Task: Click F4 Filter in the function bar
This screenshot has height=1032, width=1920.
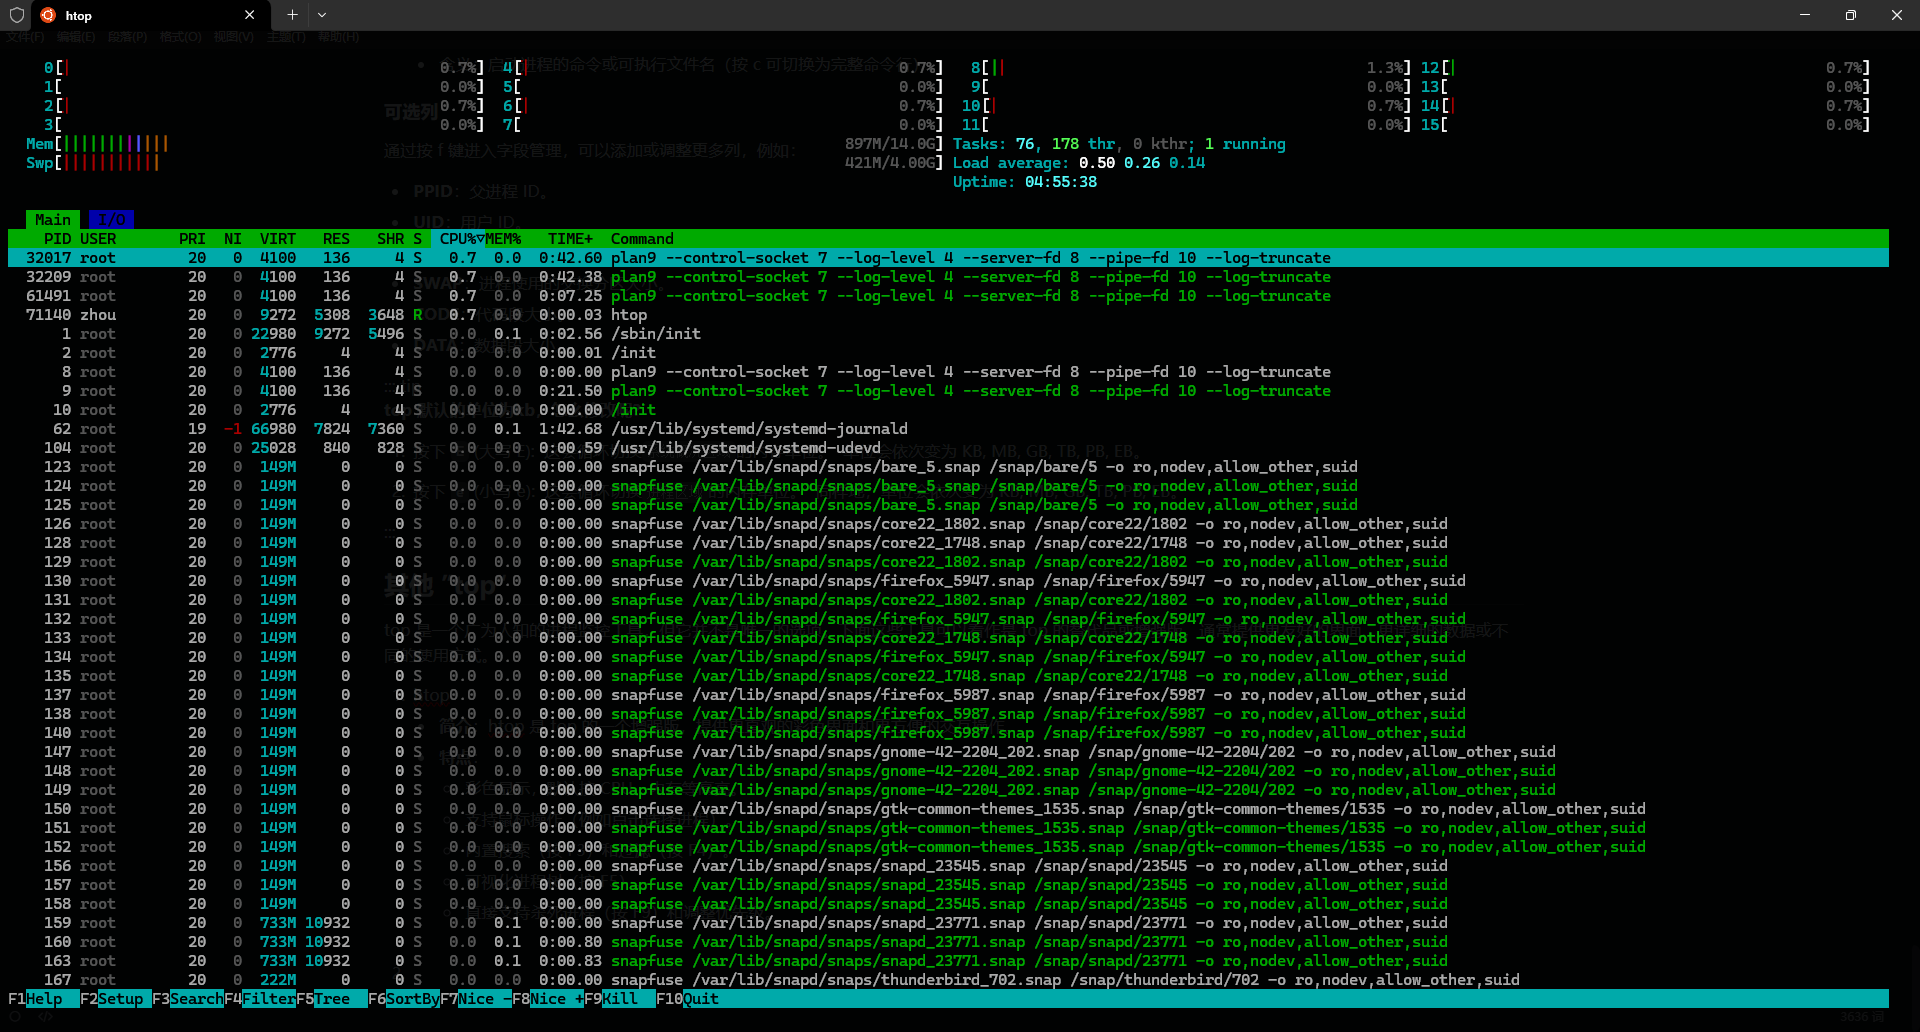Action: coord(260,999)
